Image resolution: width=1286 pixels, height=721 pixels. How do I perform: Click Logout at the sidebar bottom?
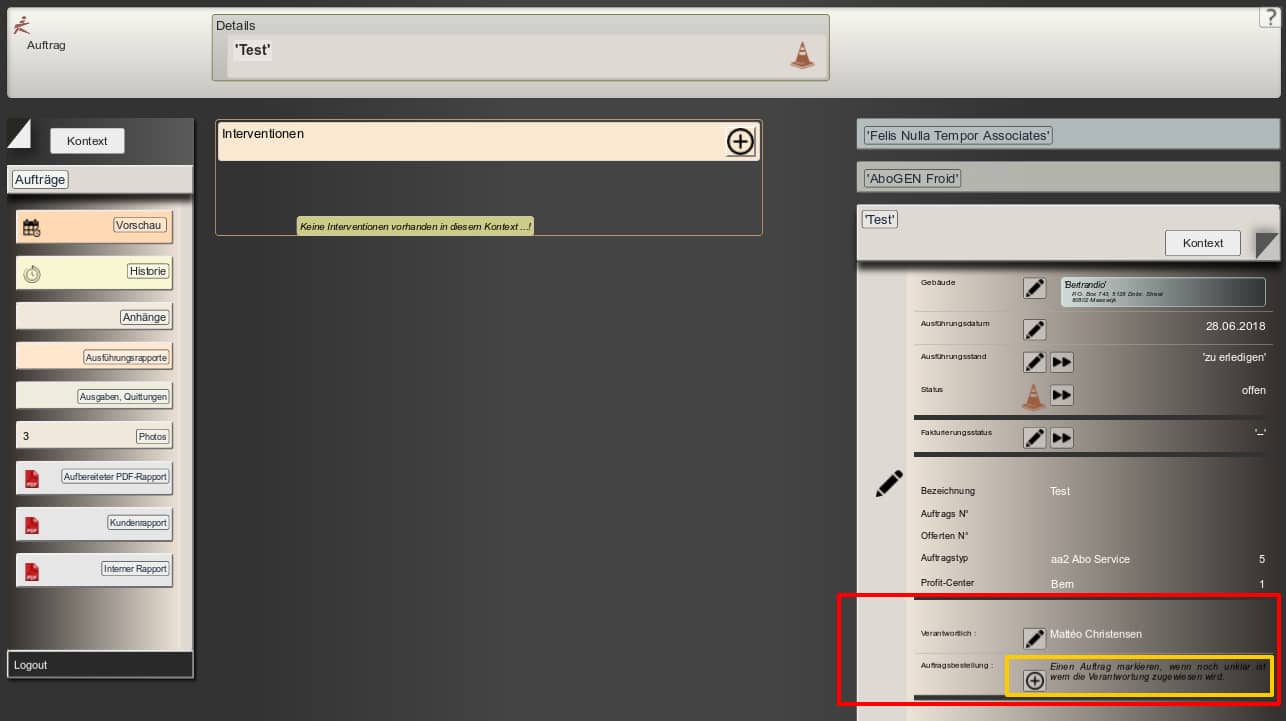click(31, 665)
